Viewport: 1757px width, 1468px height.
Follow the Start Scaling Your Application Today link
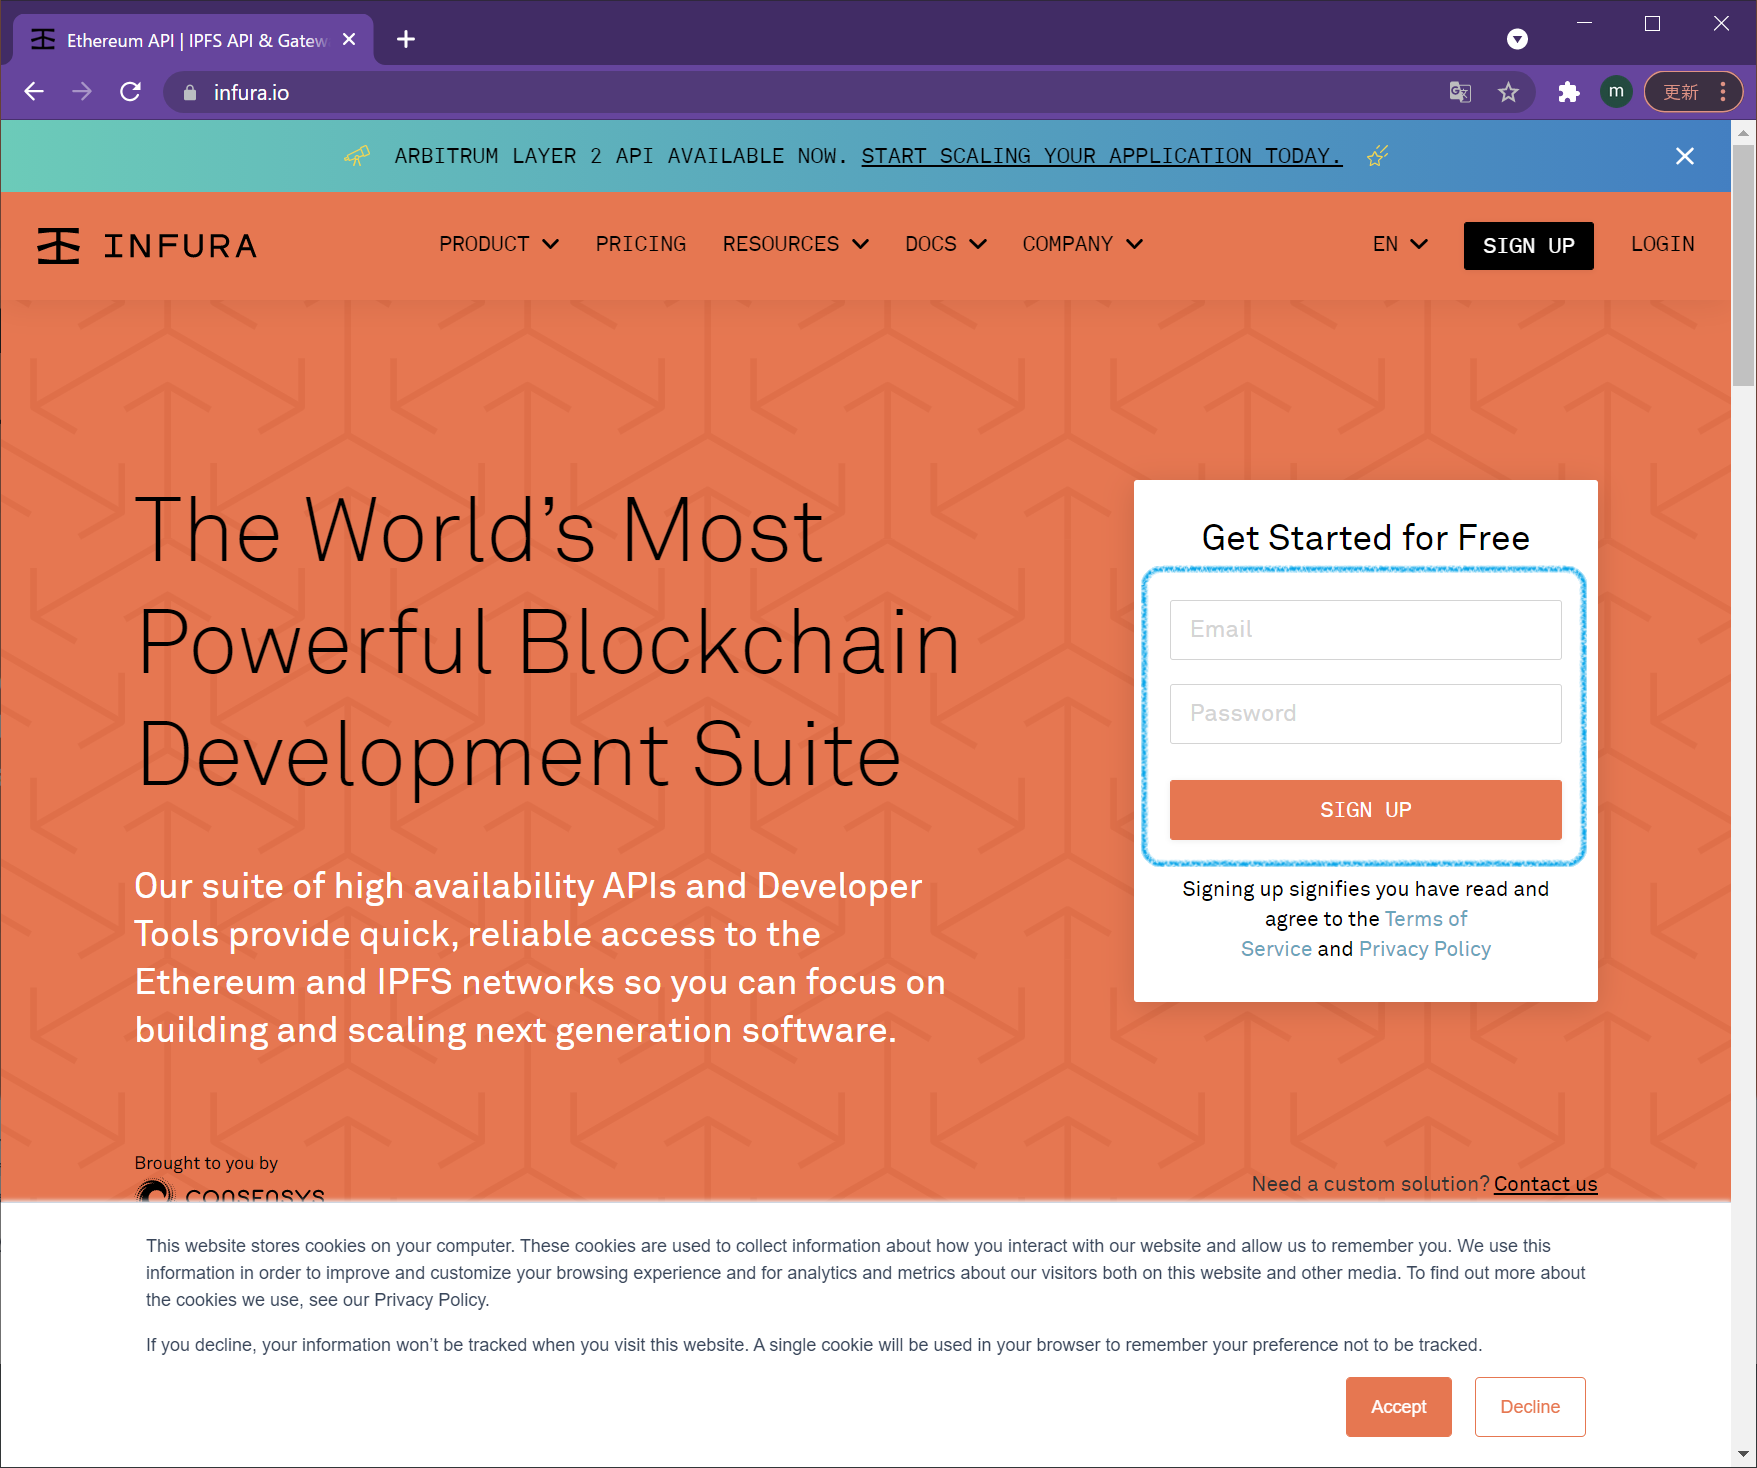pos(1101,156)
